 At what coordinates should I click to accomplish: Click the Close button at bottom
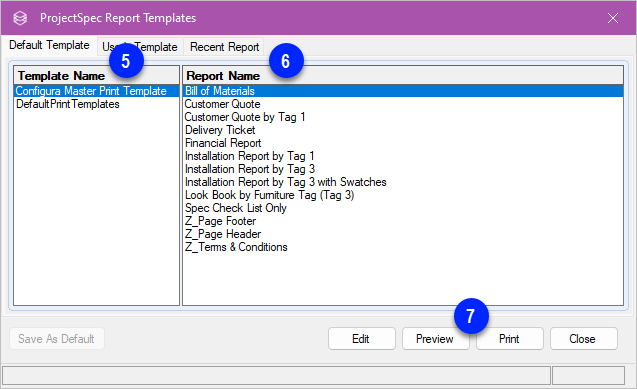tap(583, 339)
